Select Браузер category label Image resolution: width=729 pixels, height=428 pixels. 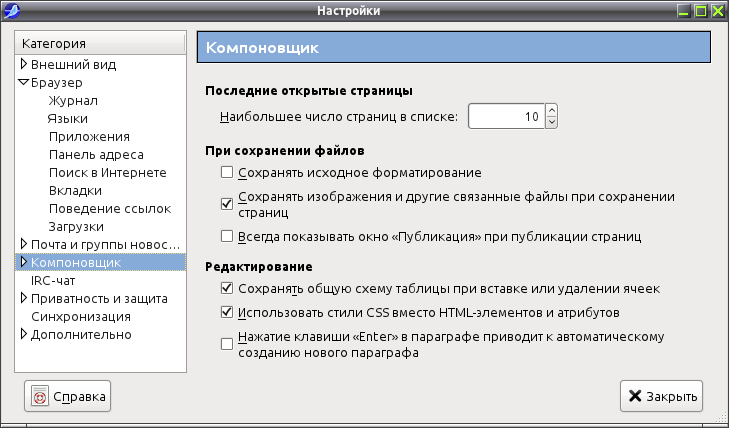point(57,82)
